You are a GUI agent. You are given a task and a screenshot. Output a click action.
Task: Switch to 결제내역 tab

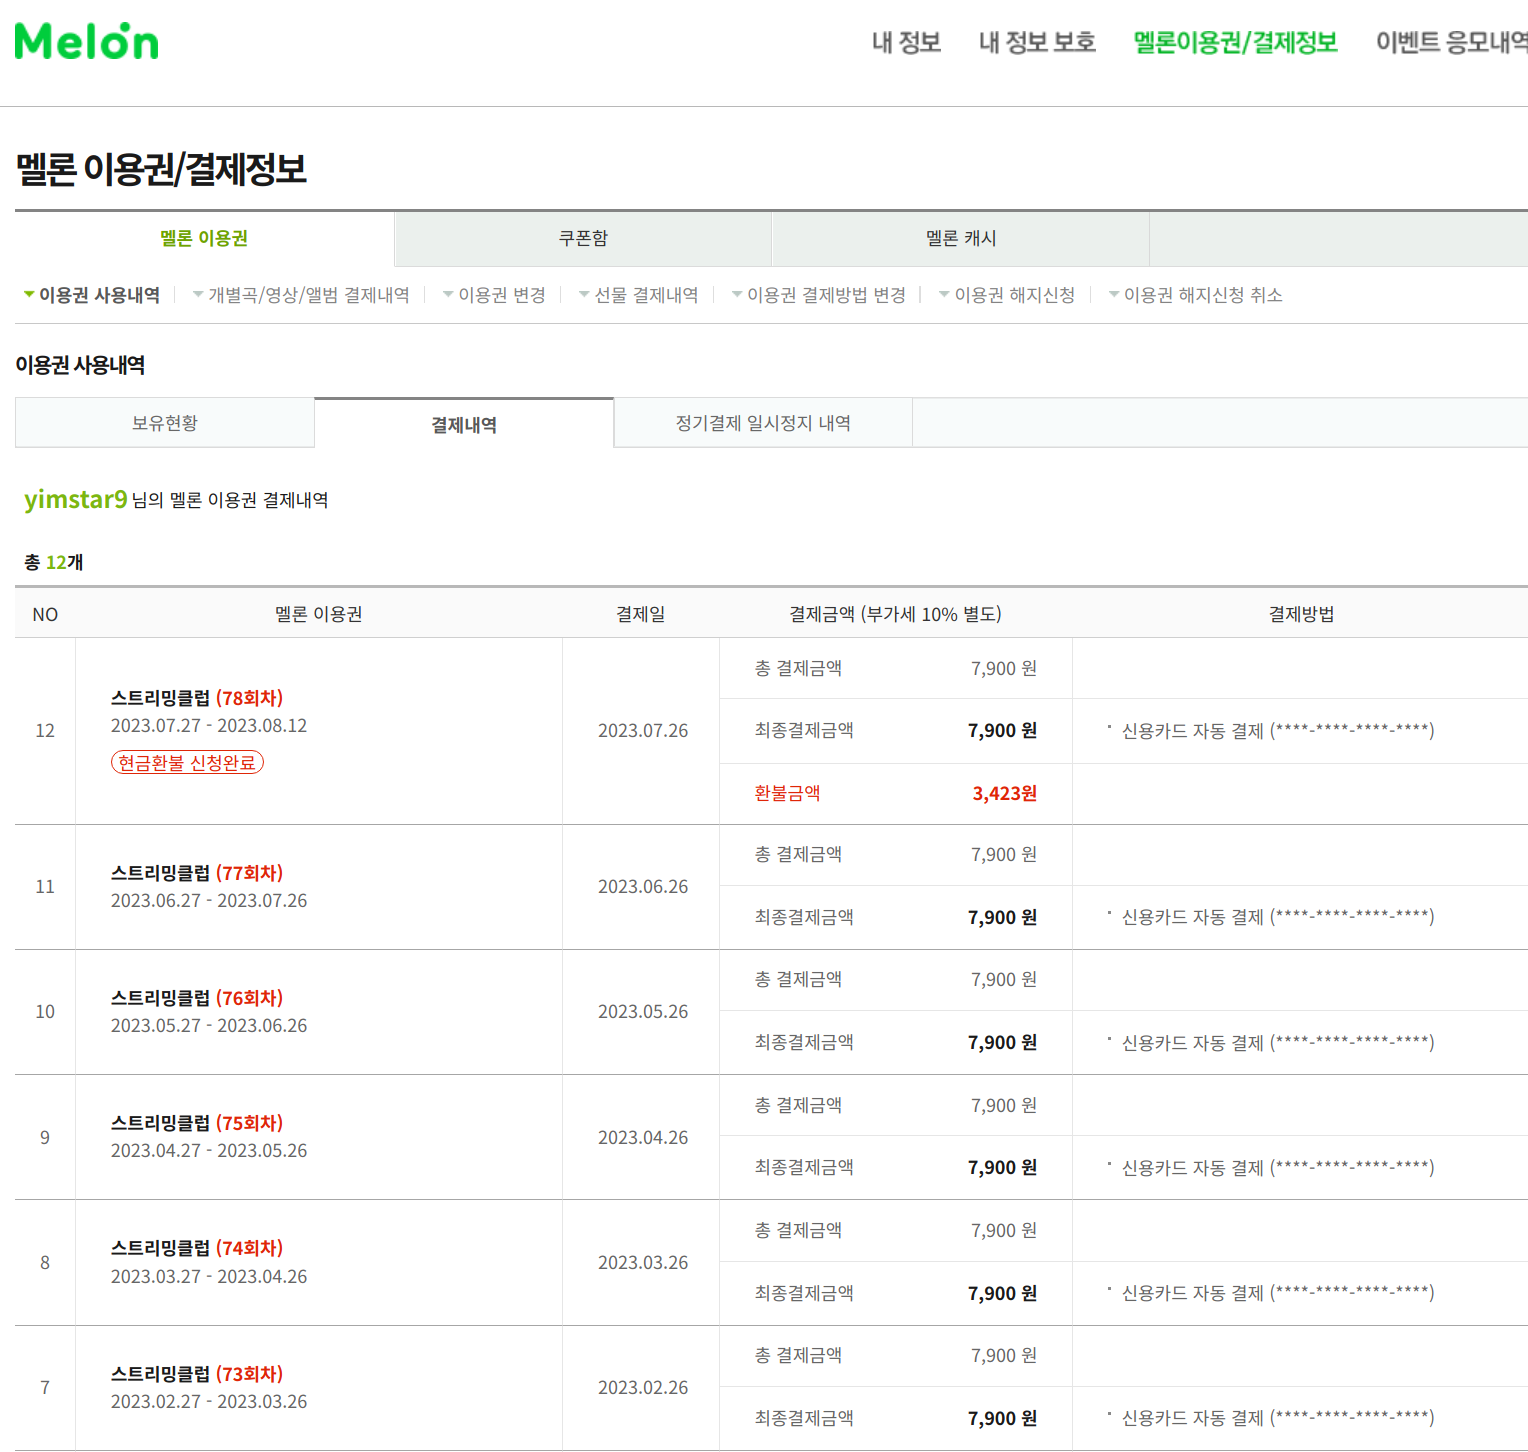click(x=464, y=424)
